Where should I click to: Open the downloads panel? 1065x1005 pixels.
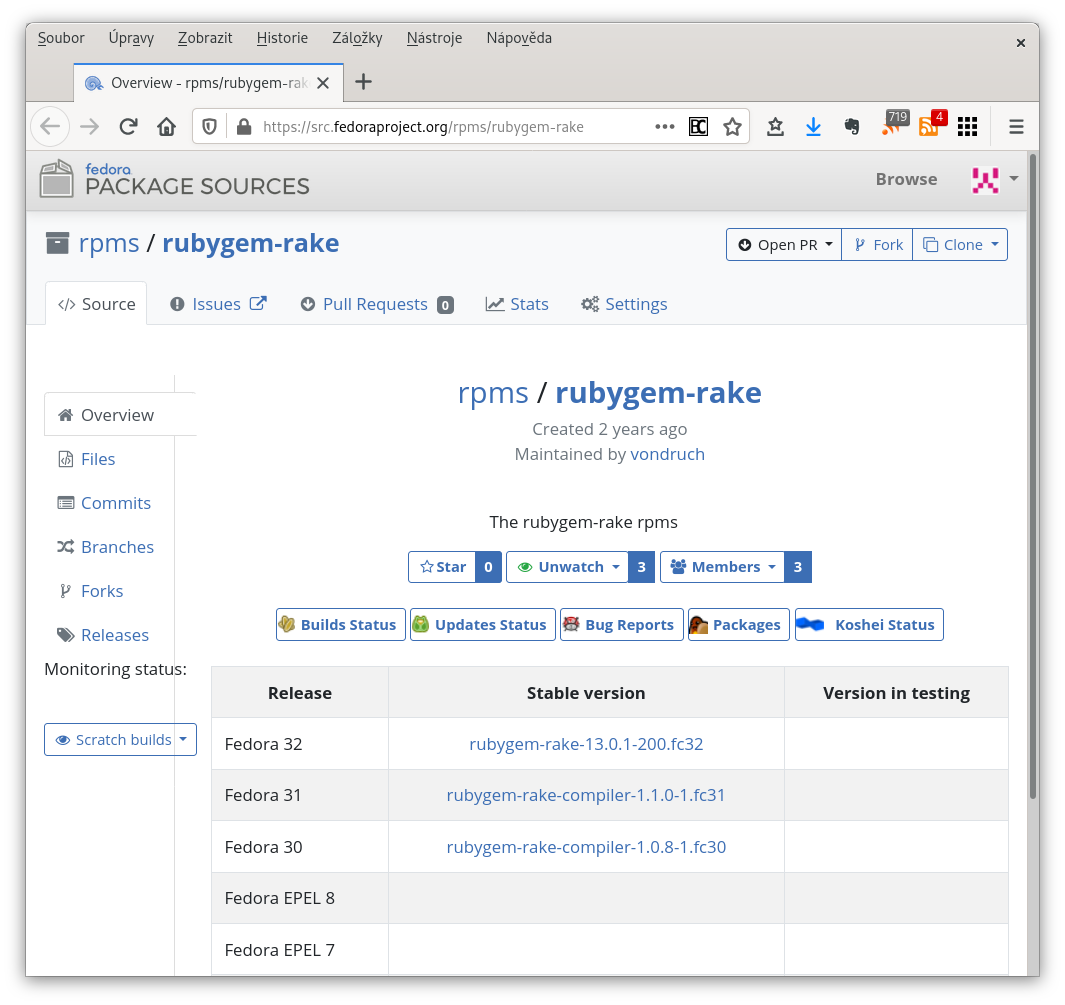click(x=813, y=126)
